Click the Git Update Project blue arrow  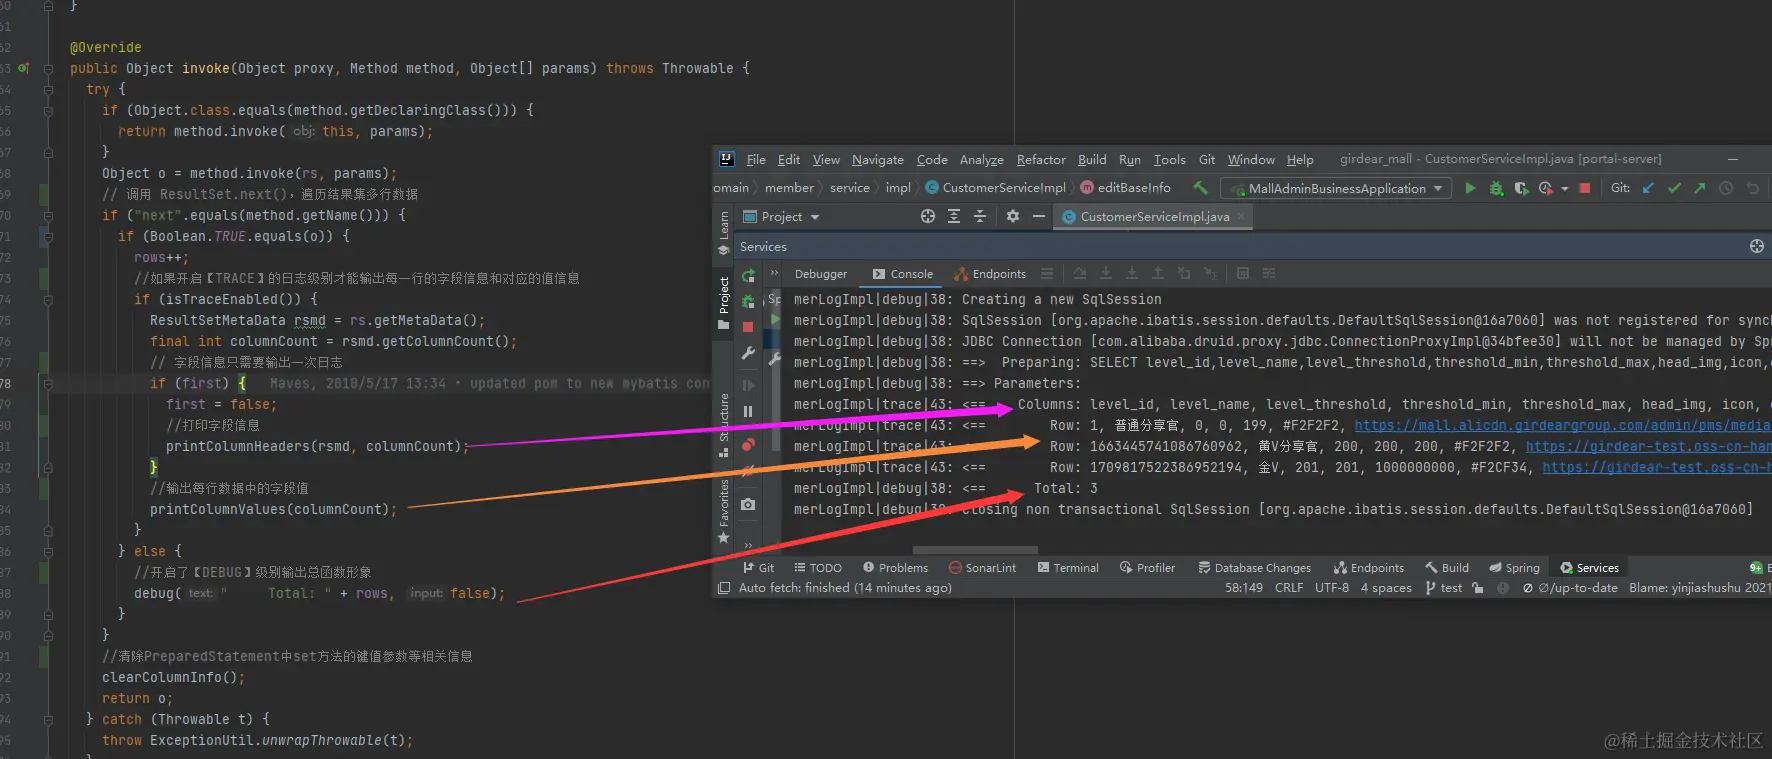pyautogui.click(x=1648, y=188)
